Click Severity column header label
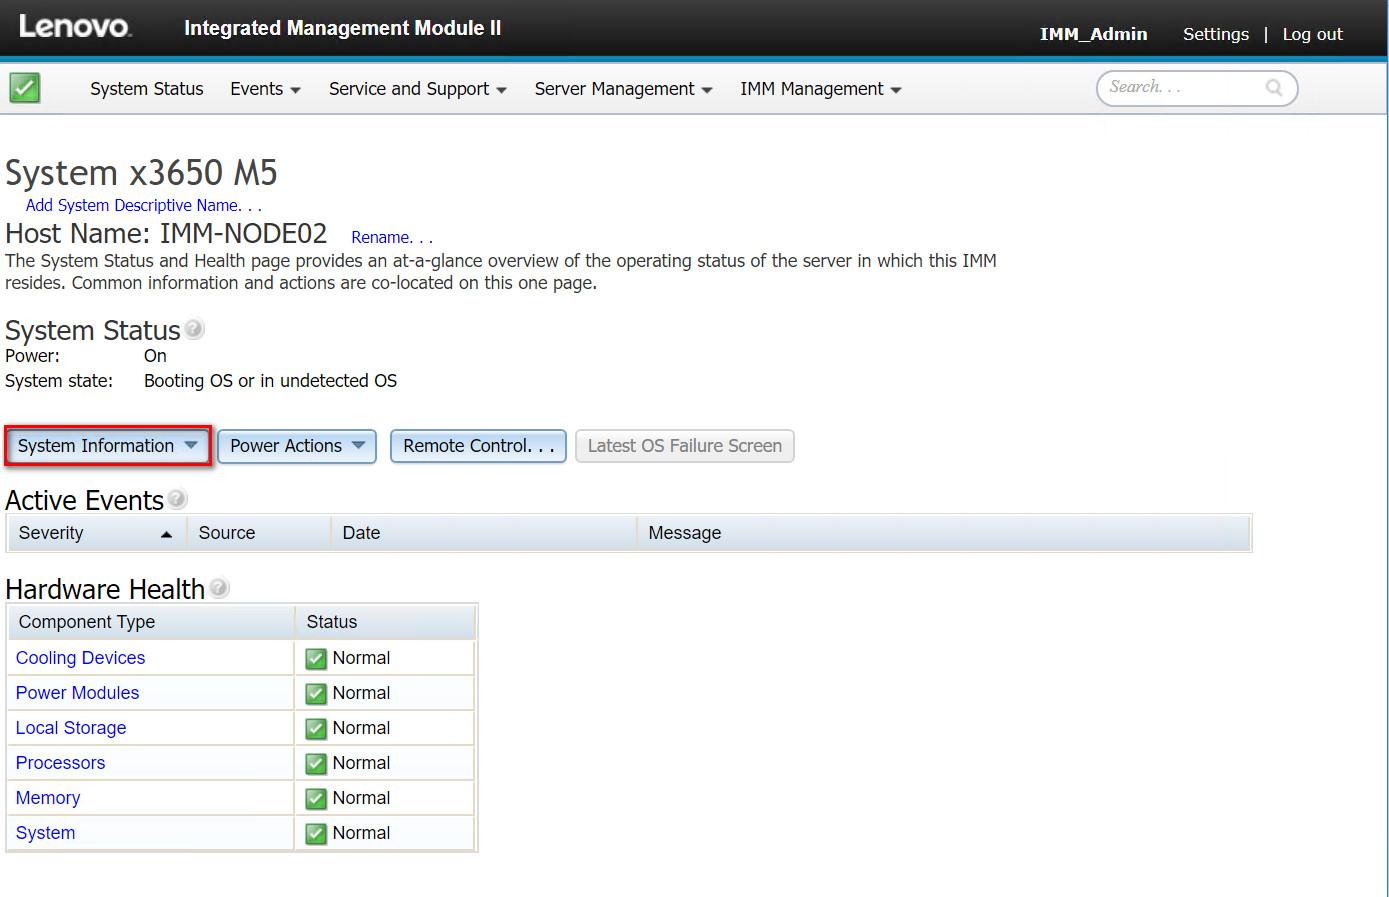The height and width of the screenshot is (897, 1389). coord(51,533)
